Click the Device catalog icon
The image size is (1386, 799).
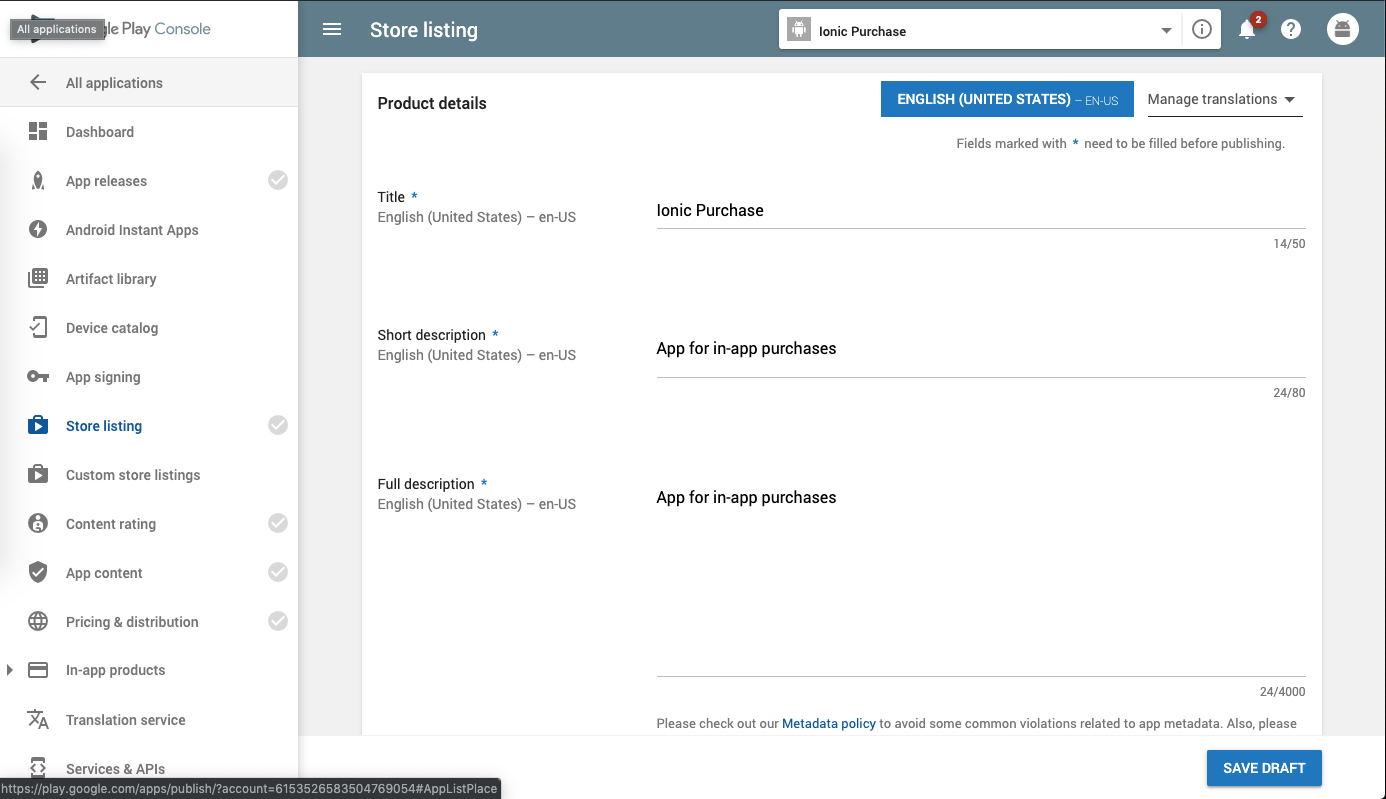[x=38, y=328]
